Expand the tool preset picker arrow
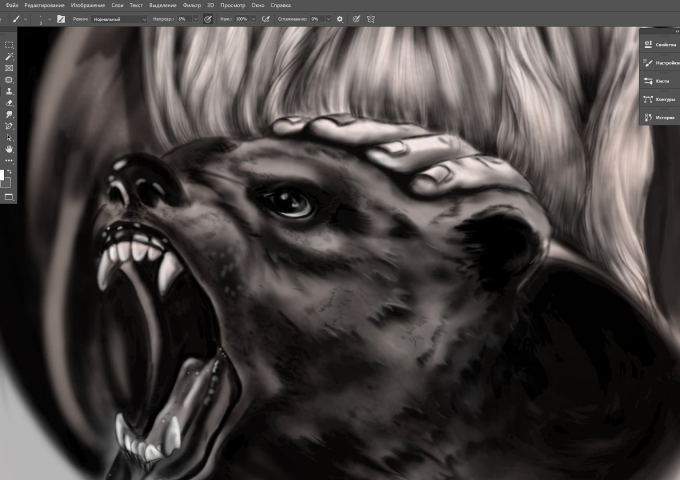Screen dimensions: 680x480 pos(26,19)
